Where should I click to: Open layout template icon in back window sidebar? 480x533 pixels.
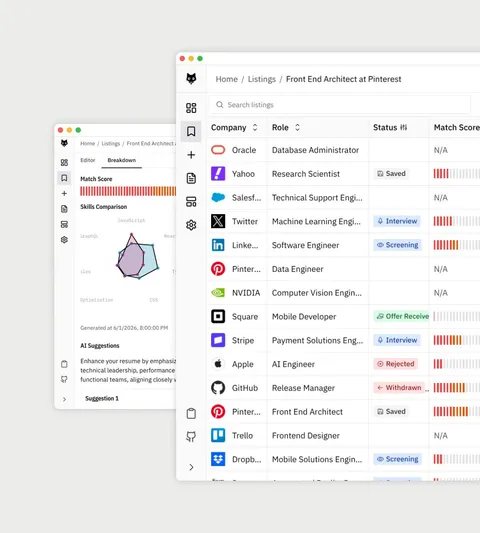coord(64,224)
